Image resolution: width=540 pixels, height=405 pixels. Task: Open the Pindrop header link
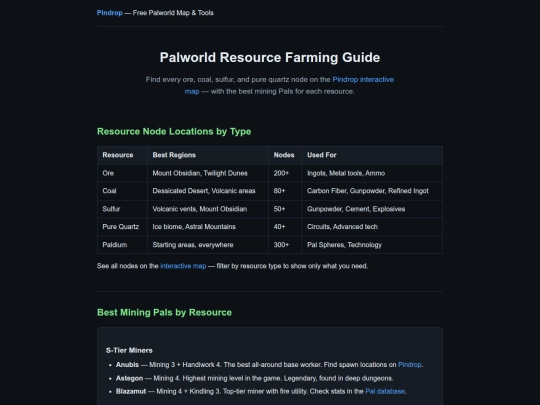[x=110, y=13]
